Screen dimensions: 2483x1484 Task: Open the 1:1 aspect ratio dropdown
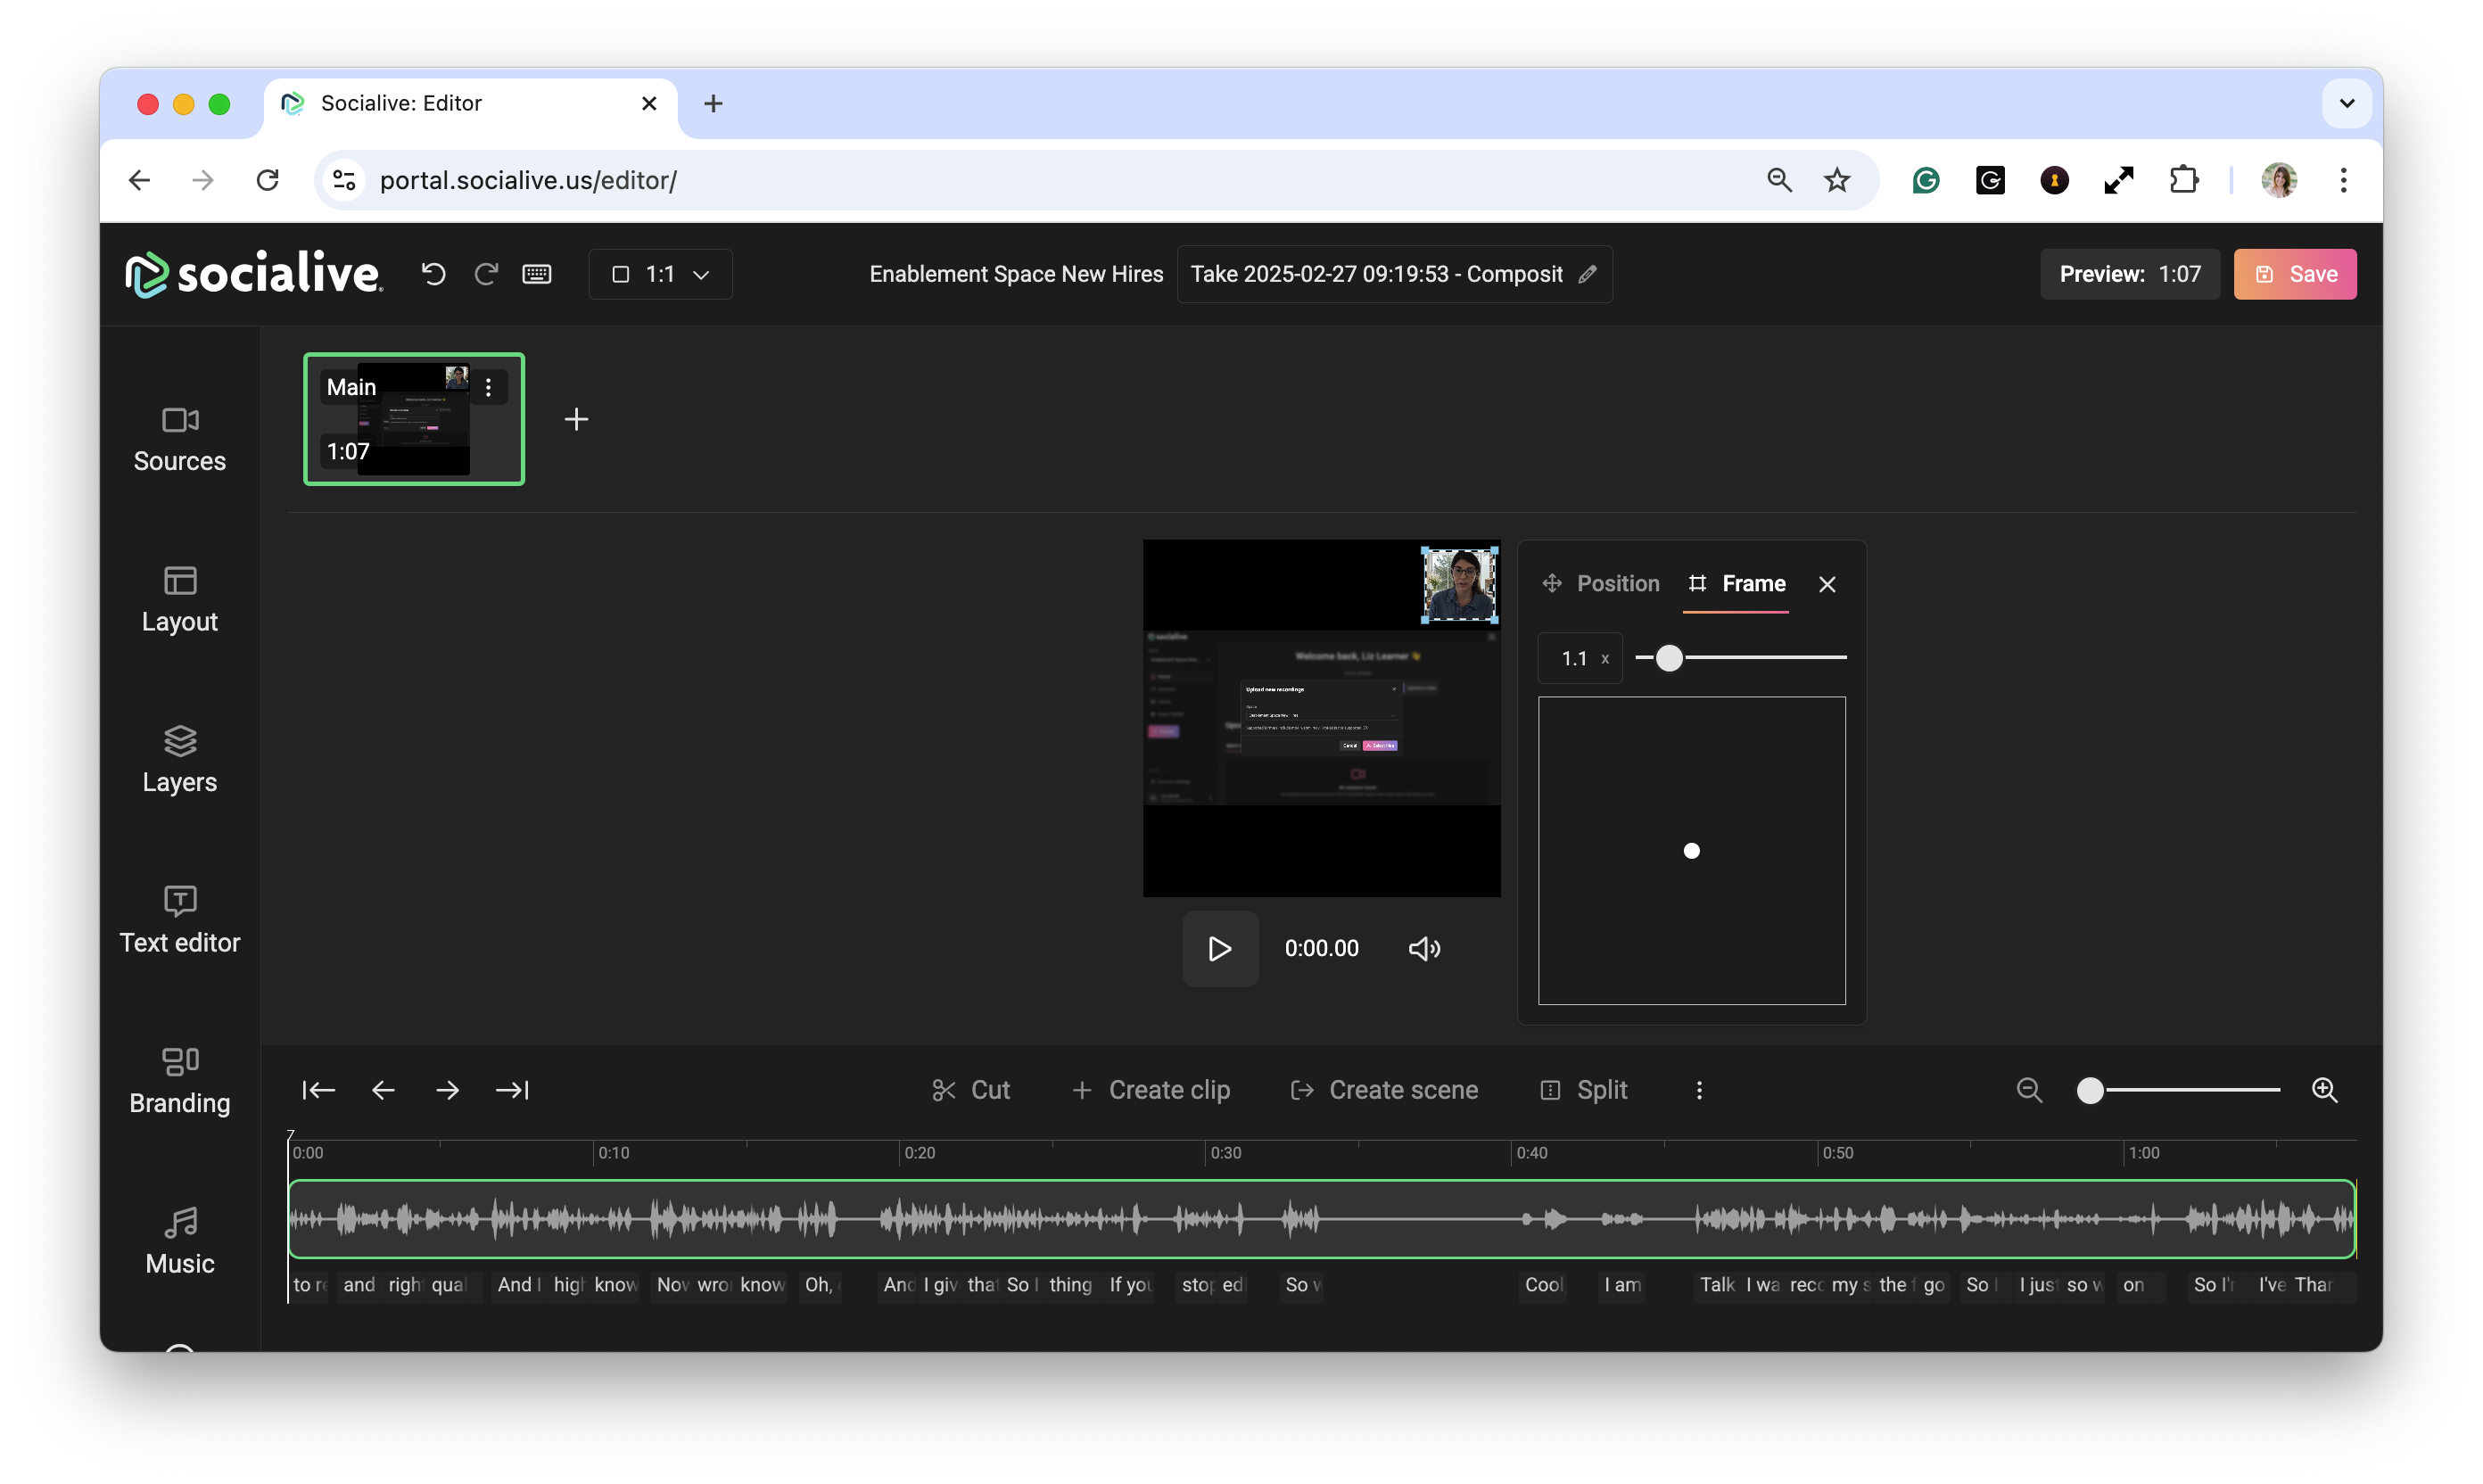click(x=660, y=274)
